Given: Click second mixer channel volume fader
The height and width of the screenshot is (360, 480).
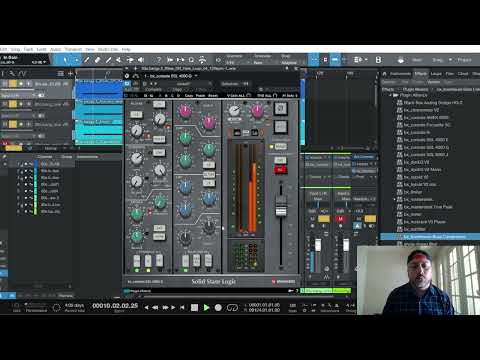Looking at the screenshot, I should [x=346, y=245].
